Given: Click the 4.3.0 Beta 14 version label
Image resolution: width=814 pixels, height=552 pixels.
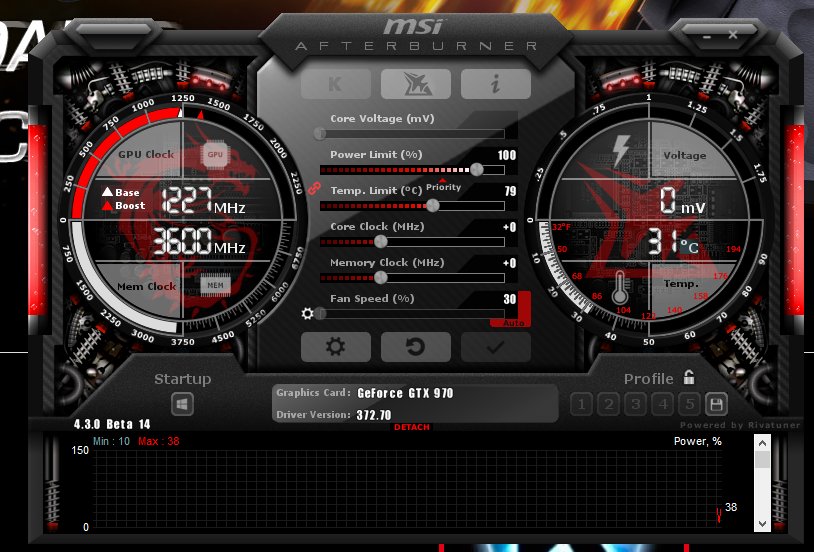Looking at the screenshot, I should click(x=112, y=424).
